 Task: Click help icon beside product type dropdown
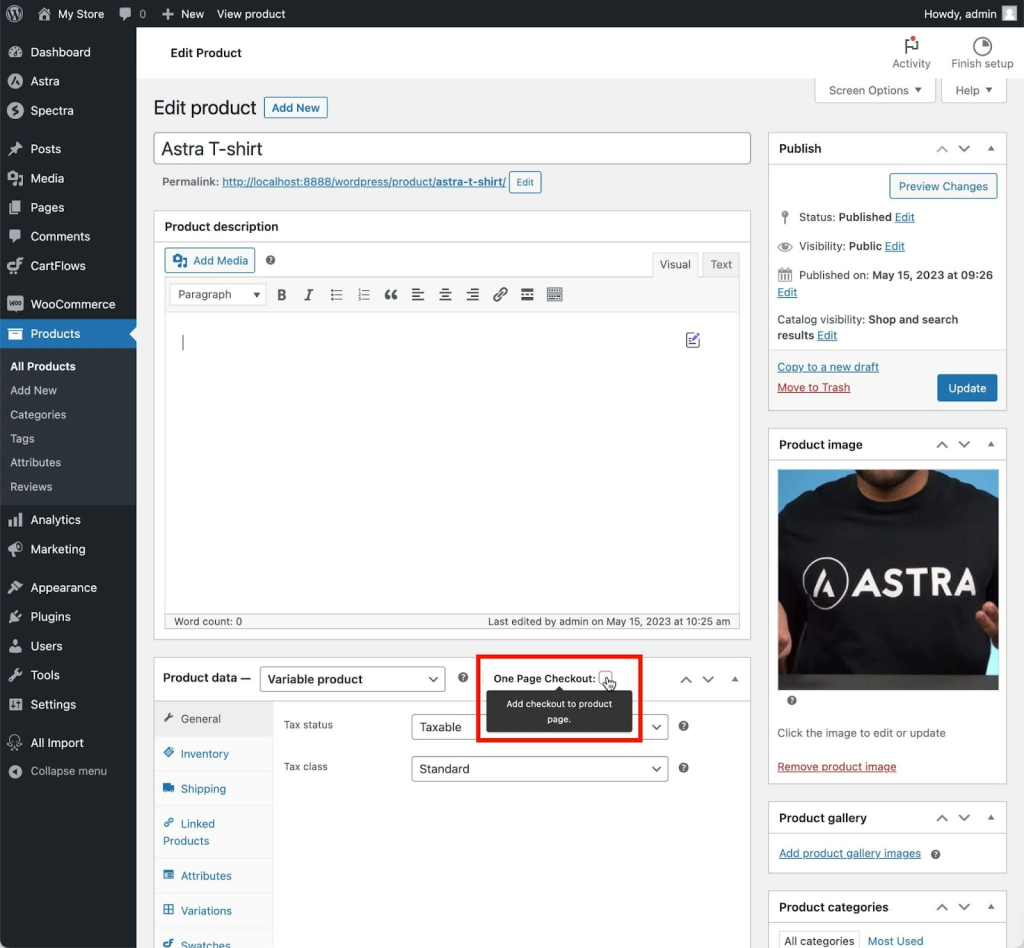(x=463, y=678)
